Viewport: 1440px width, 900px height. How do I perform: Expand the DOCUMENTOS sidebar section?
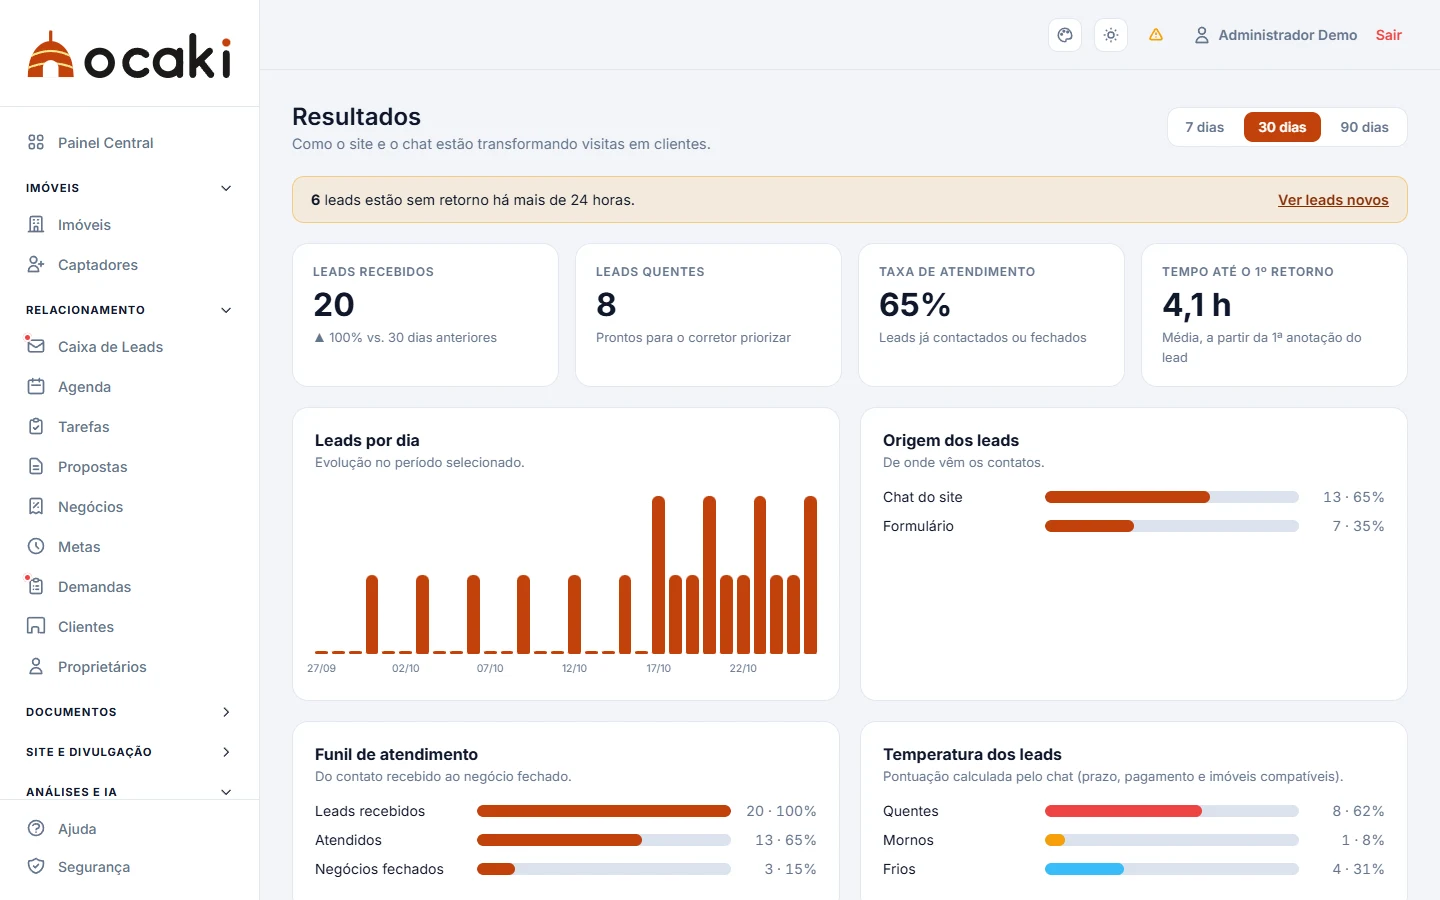point(129,712)
